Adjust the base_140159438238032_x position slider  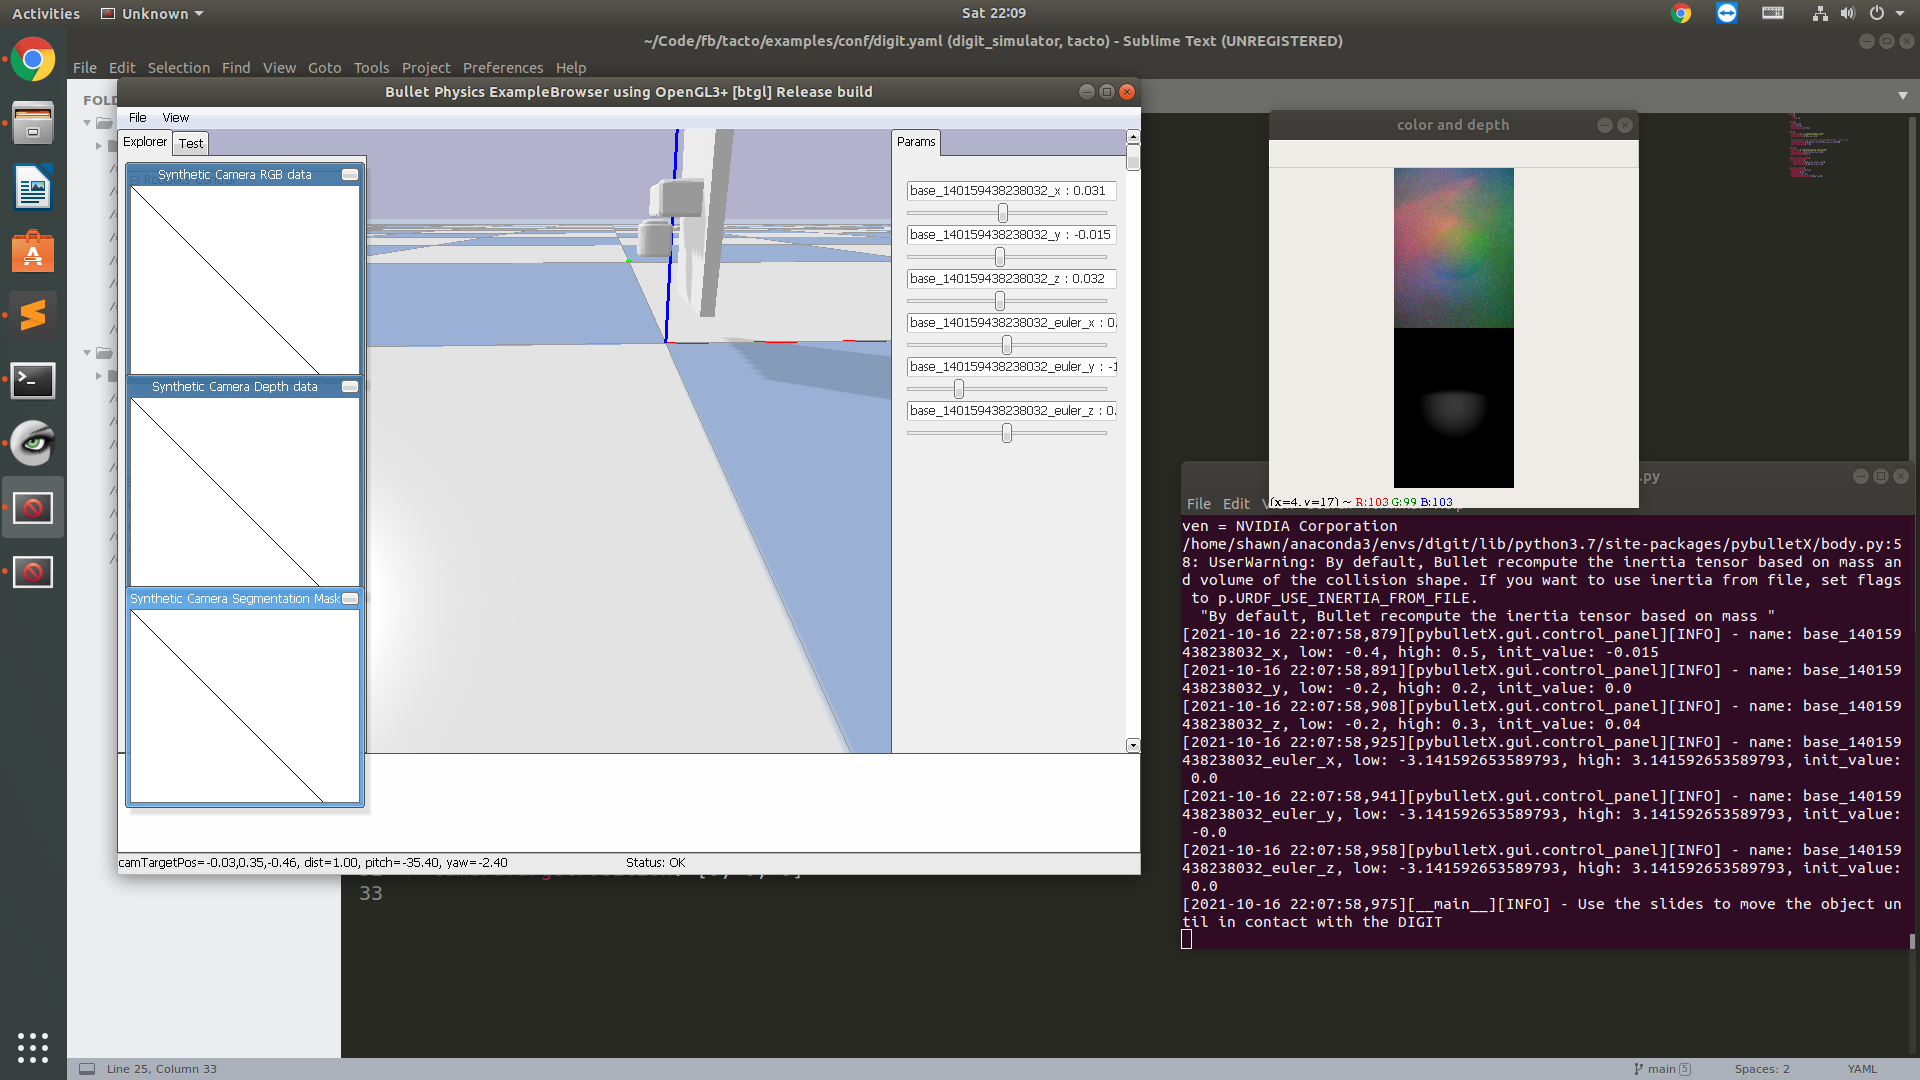click(1002, 212)
